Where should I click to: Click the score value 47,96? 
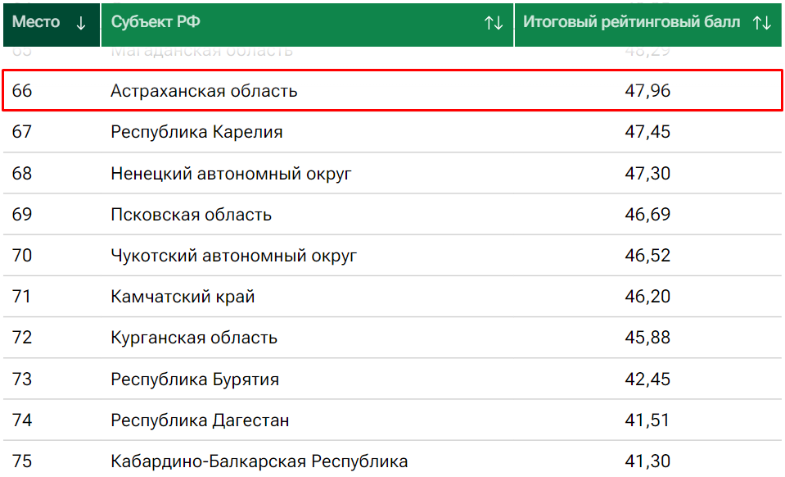pyautogui.click(x=647, y=91)
